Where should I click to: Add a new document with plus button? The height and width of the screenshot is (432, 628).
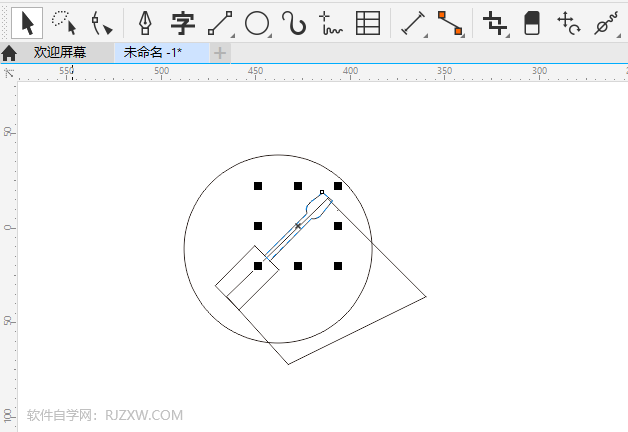[x=220, y=53]
